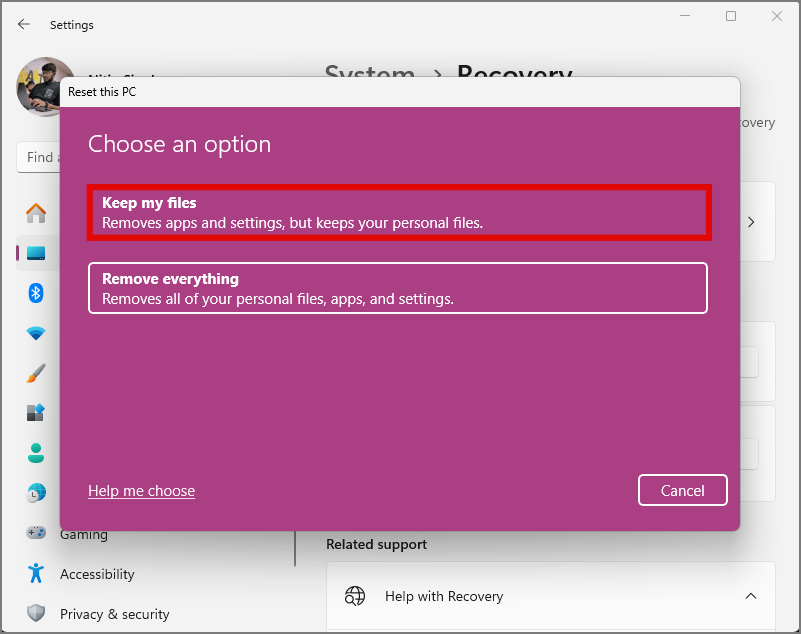Open Bluetooth & devices sidebar icon

pyautogui.click(x=36, y=293)
